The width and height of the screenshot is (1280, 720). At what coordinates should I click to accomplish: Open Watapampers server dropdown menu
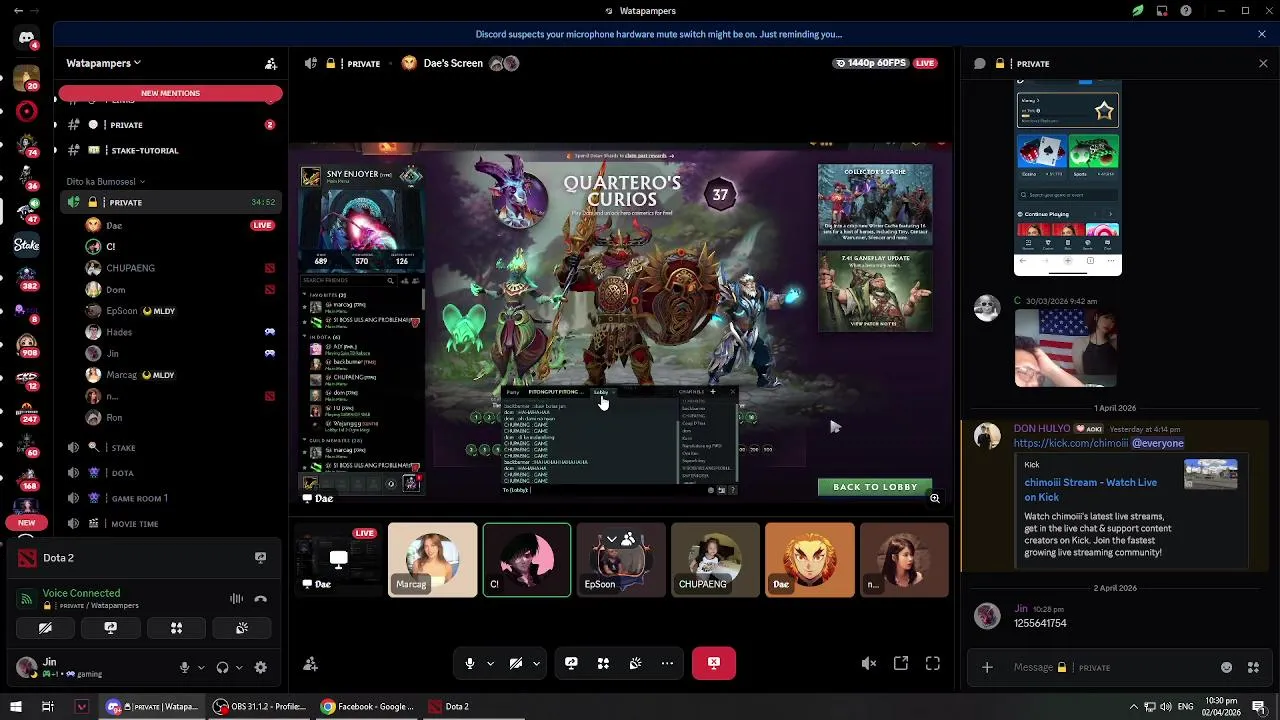[103, 63]
